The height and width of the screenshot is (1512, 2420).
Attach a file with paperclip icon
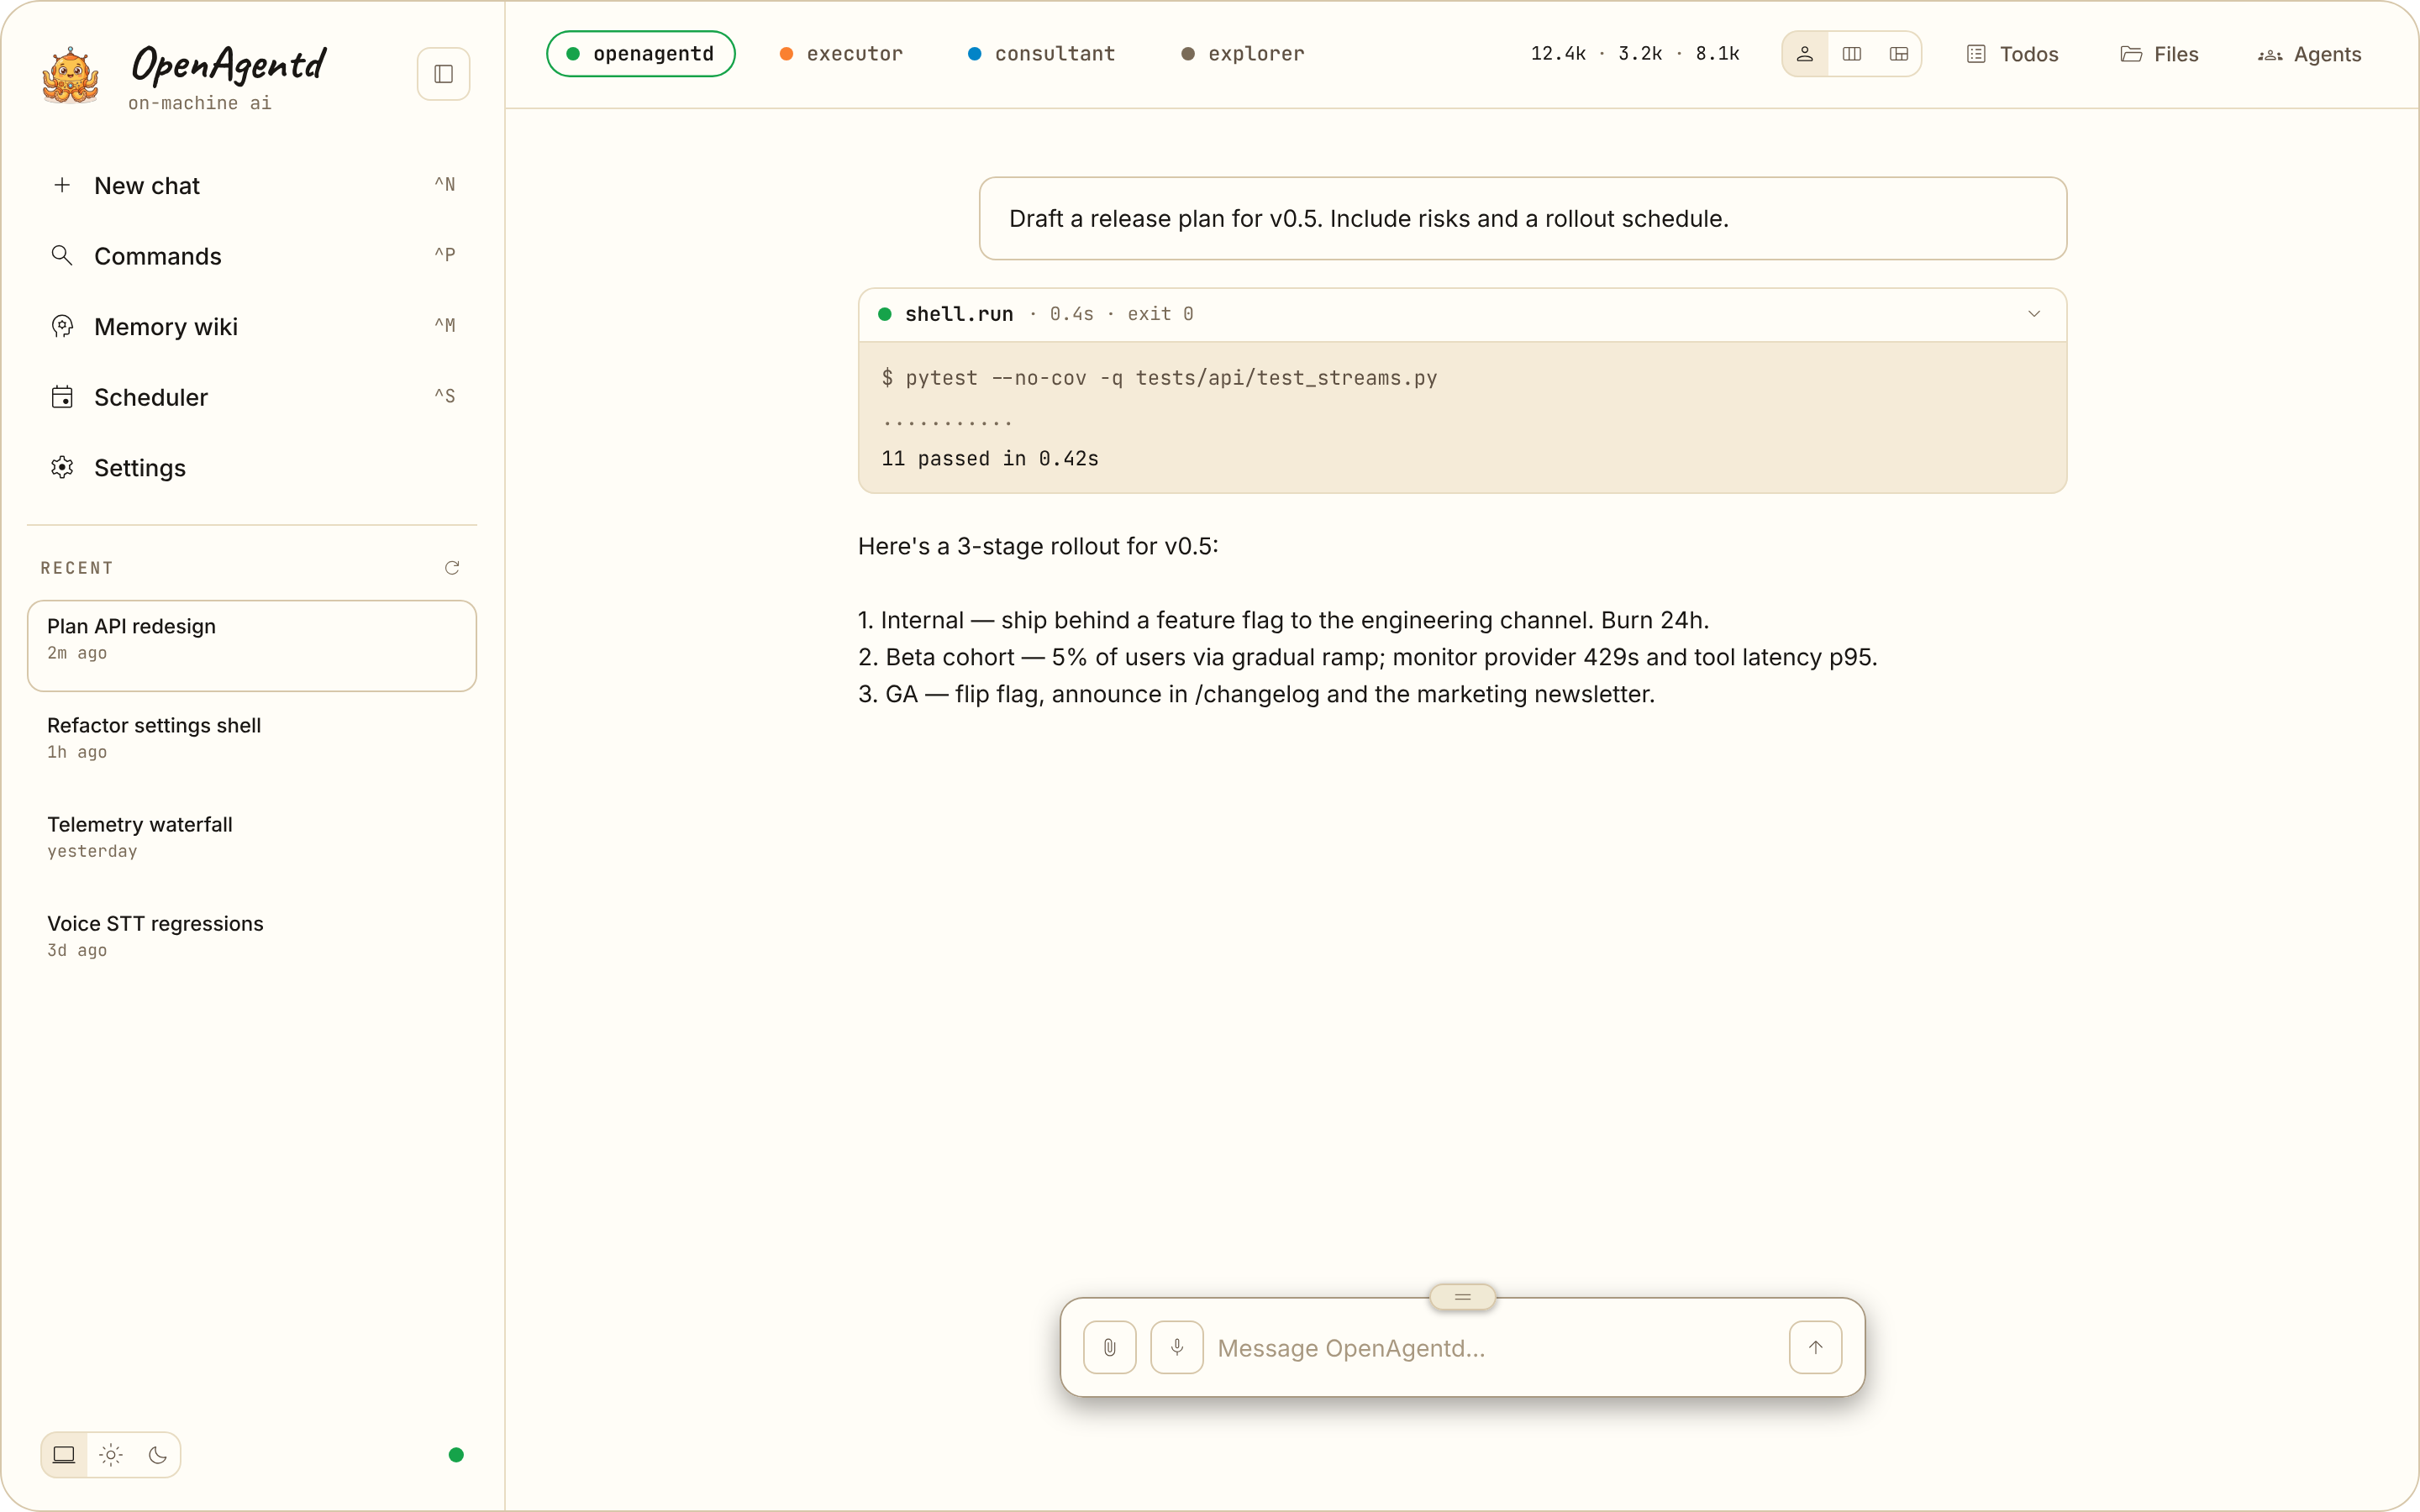[x=1110, y=1347]
